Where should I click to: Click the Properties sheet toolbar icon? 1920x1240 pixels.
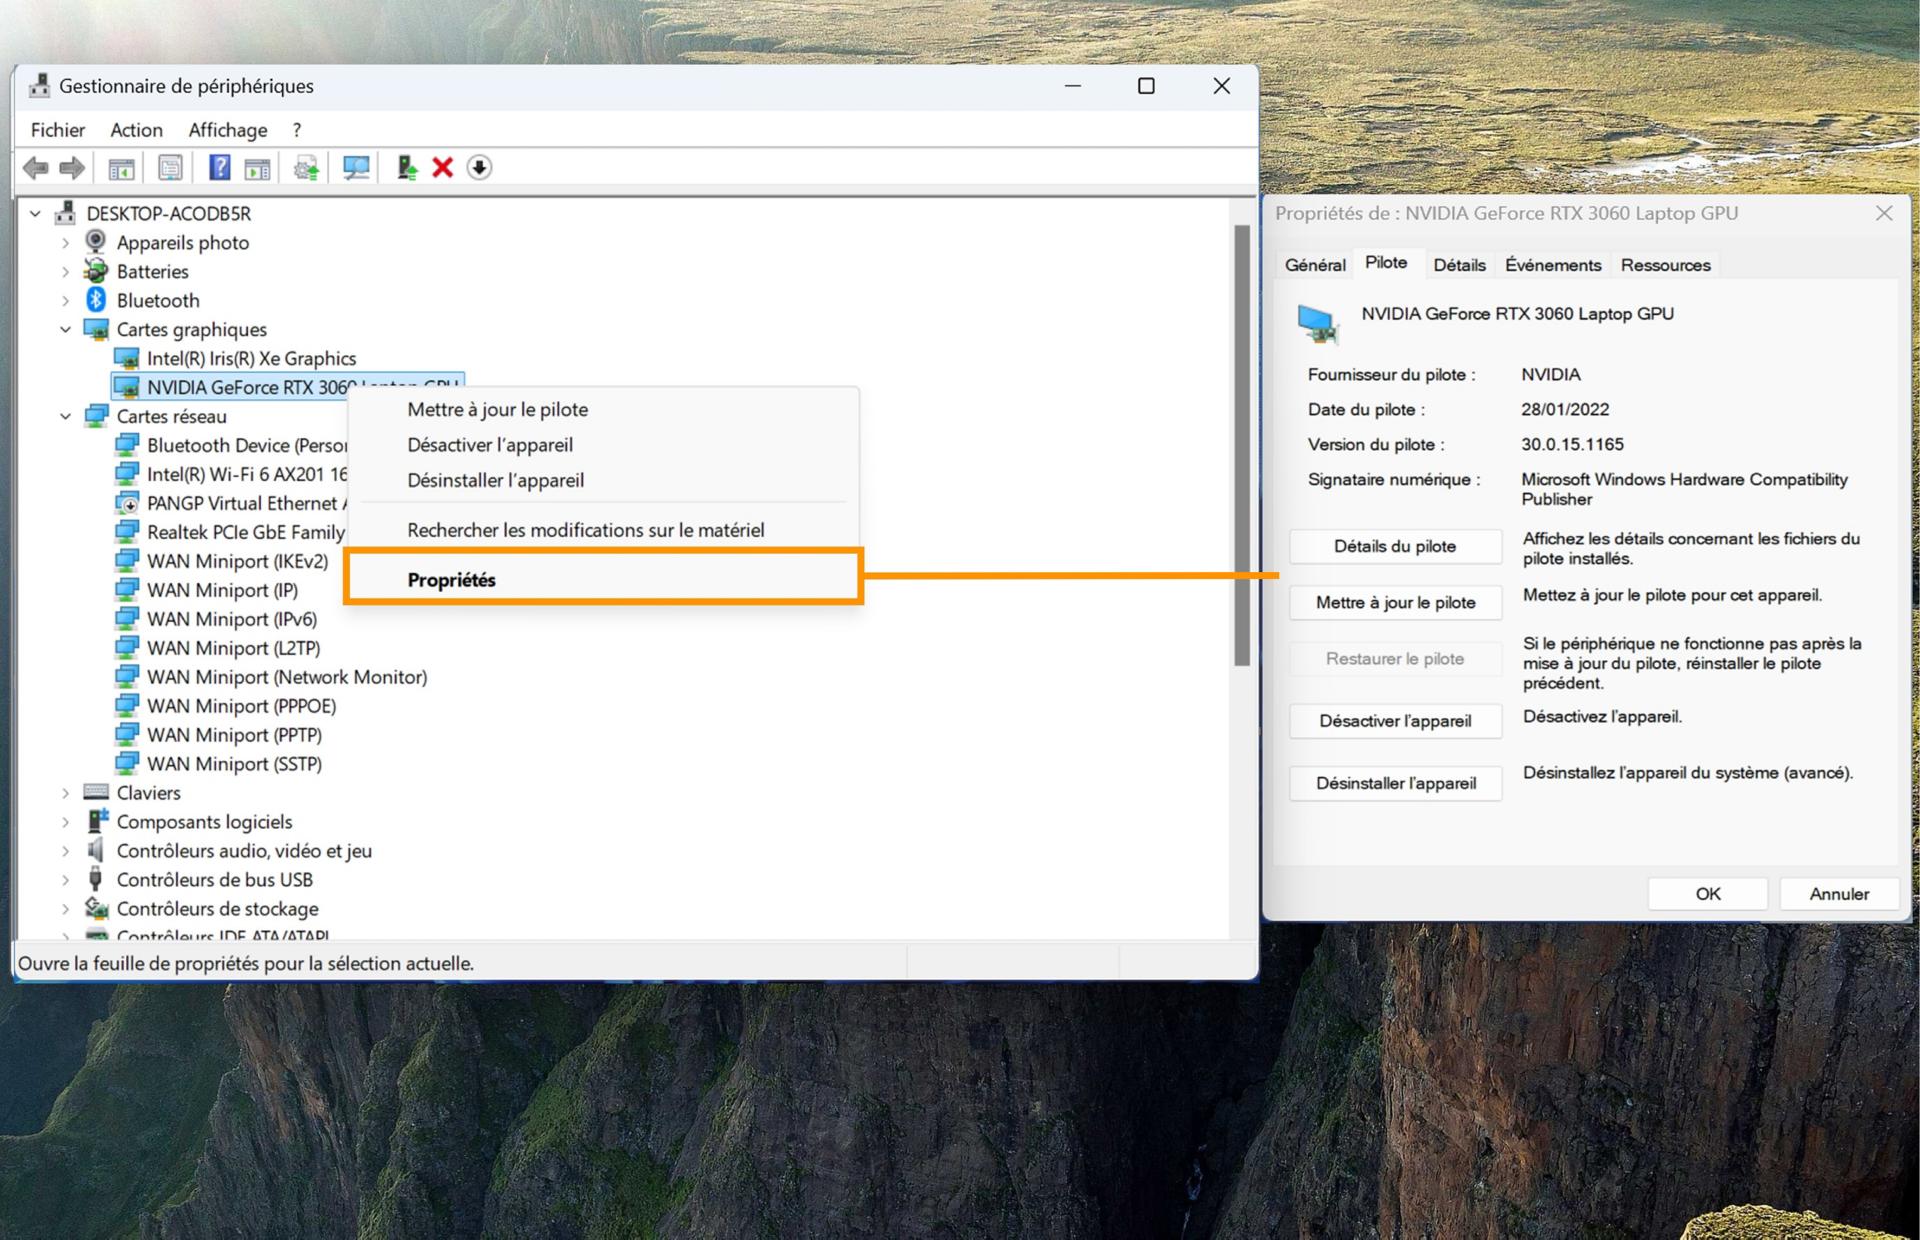pos(171,168)
